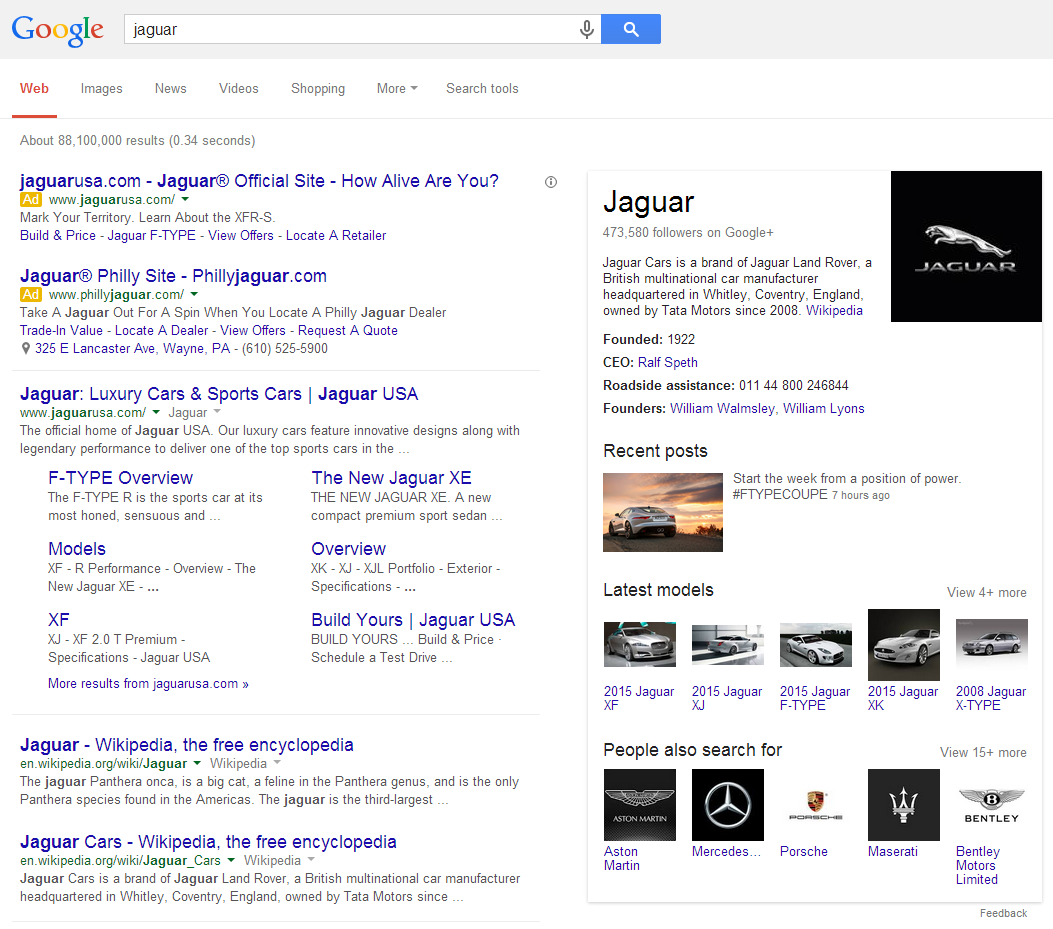Viewport: 1053px width, 929px height.
Task: Click Locate A Retailer ad sitelink
Action: pos(336,236)
